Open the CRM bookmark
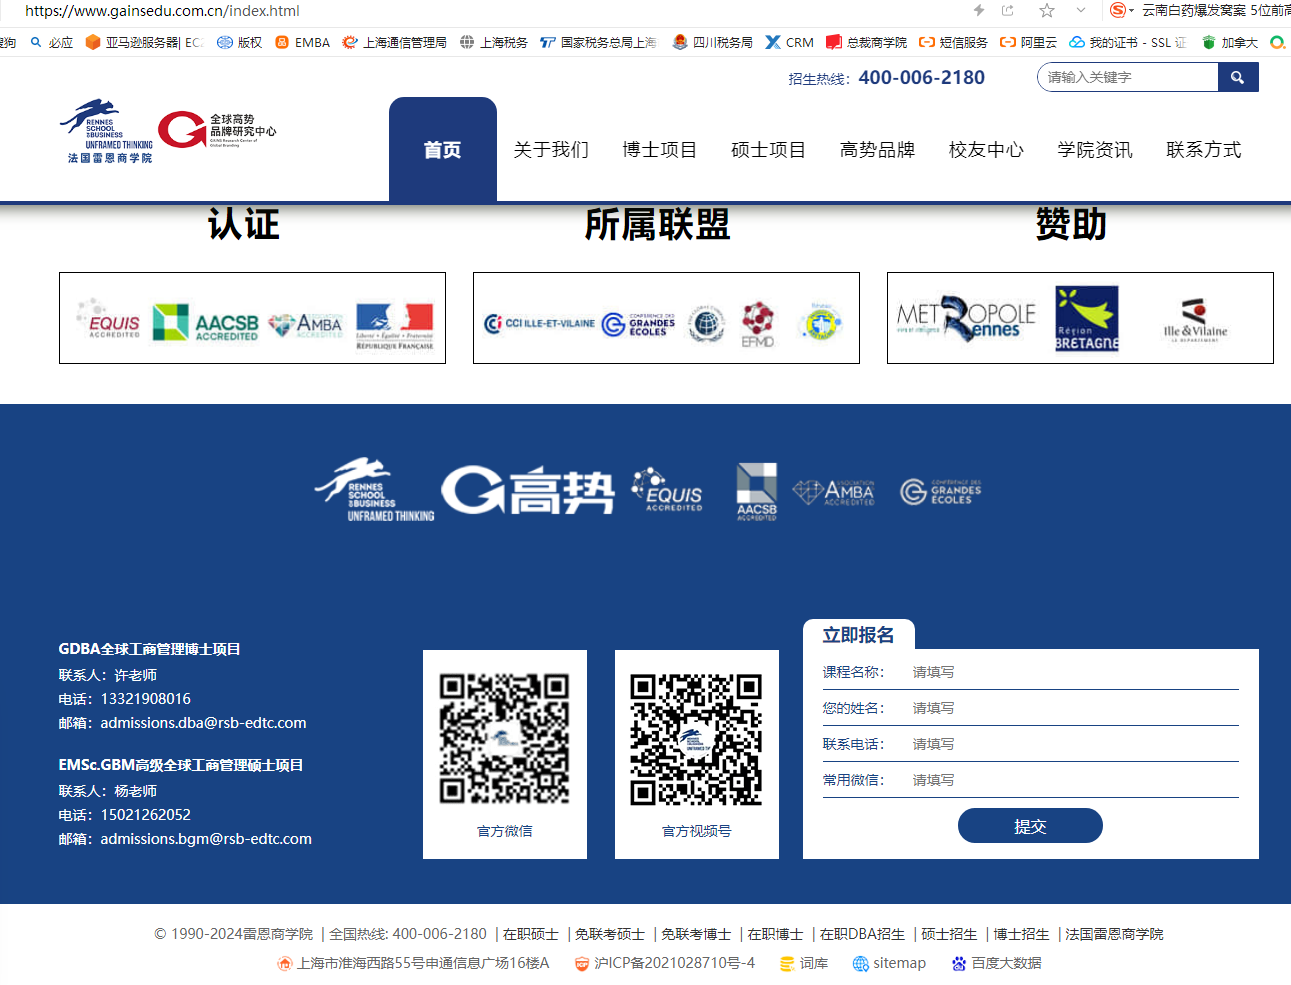Screen dimensions: 1291x985 point(789,42)
